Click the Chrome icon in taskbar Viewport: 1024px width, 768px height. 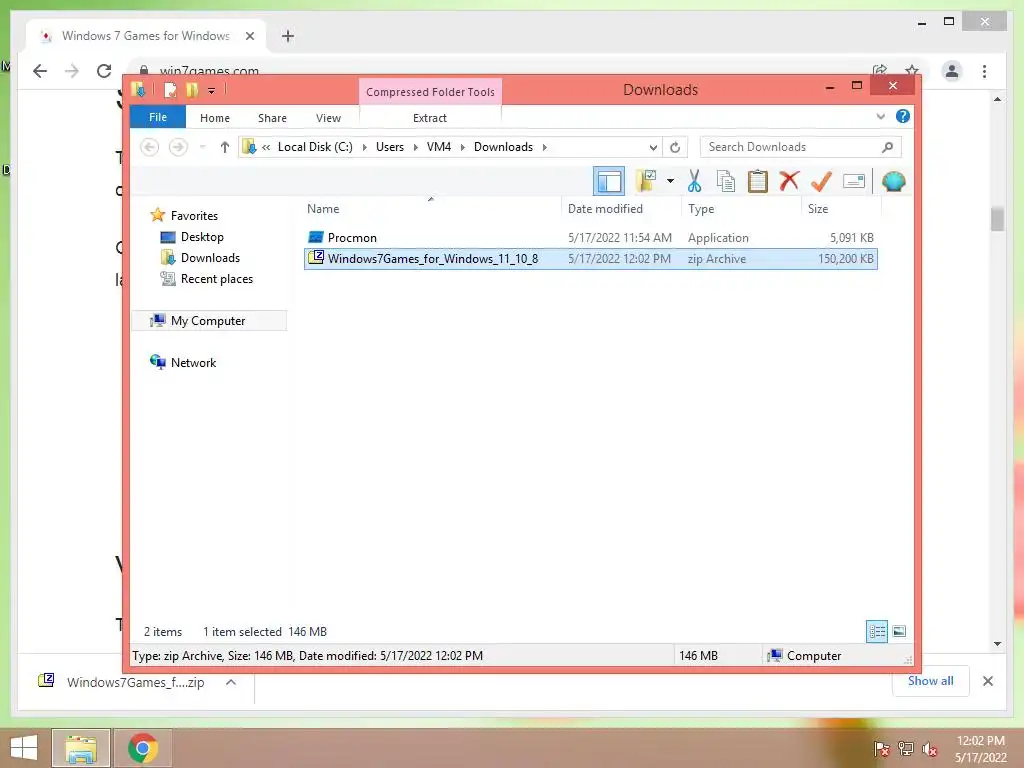click(142, 748)
